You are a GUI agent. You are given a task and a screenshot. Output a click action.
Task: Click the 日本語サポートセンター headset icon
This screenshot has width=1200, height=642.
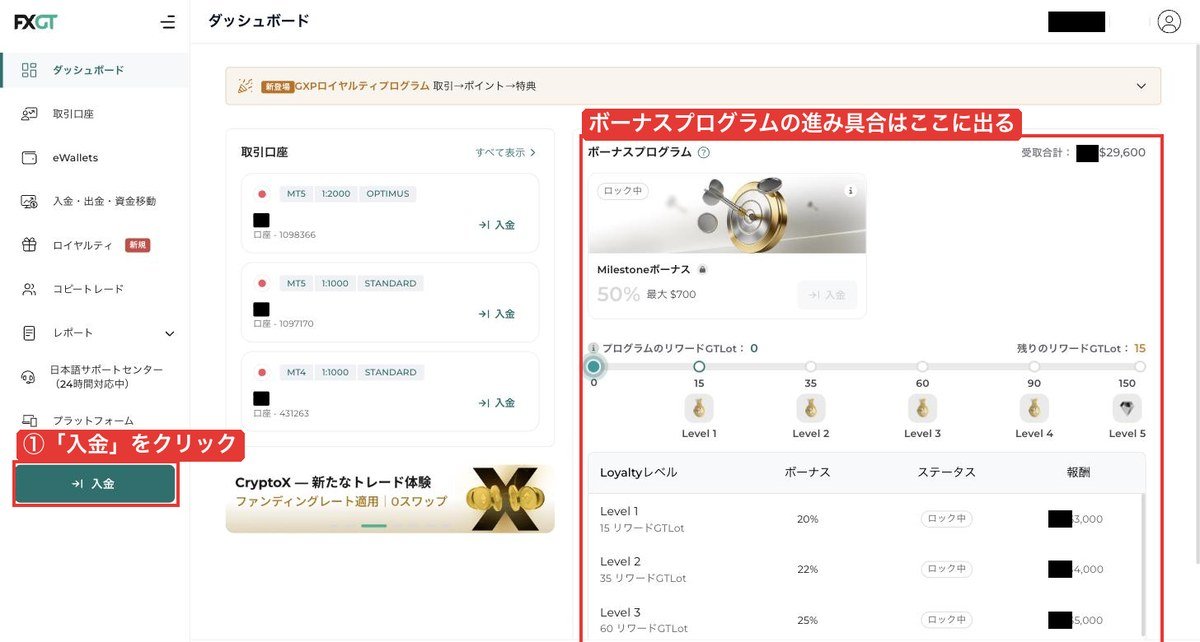coord(29,377)
